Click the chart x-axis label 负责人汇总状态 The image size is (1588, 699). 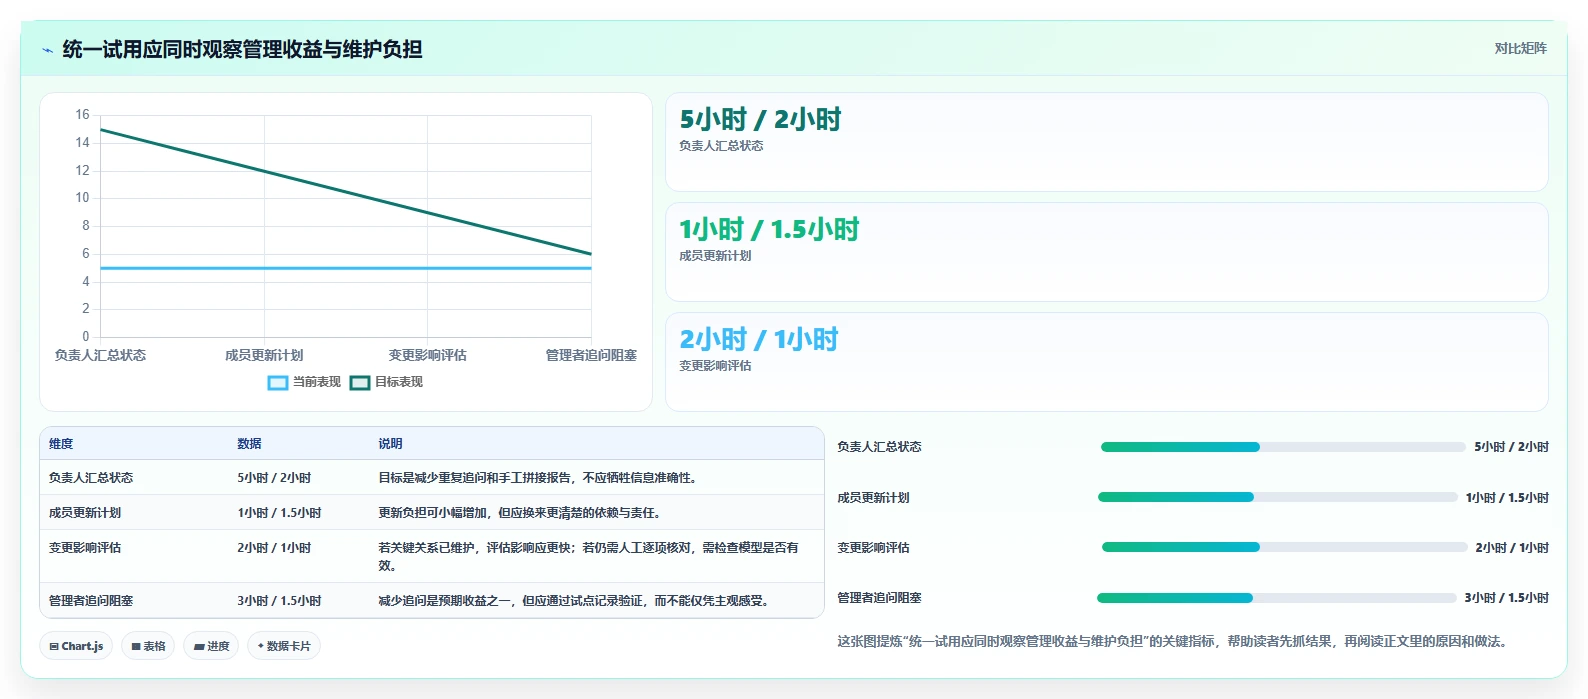(x=100, y=355)
